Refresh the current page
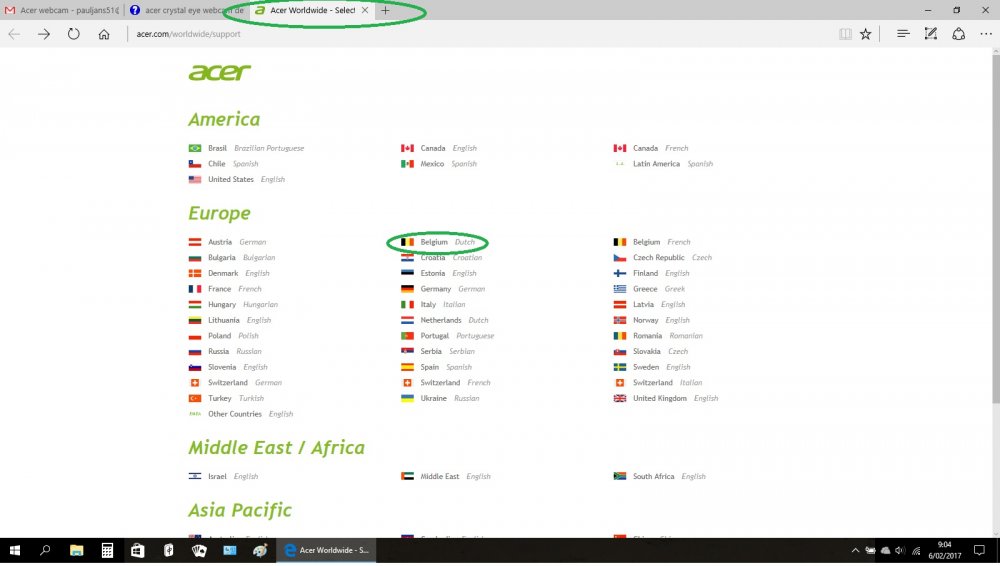Image resolution: width=1000 pixels, height=566 pixels. click(x=74, y=34)
